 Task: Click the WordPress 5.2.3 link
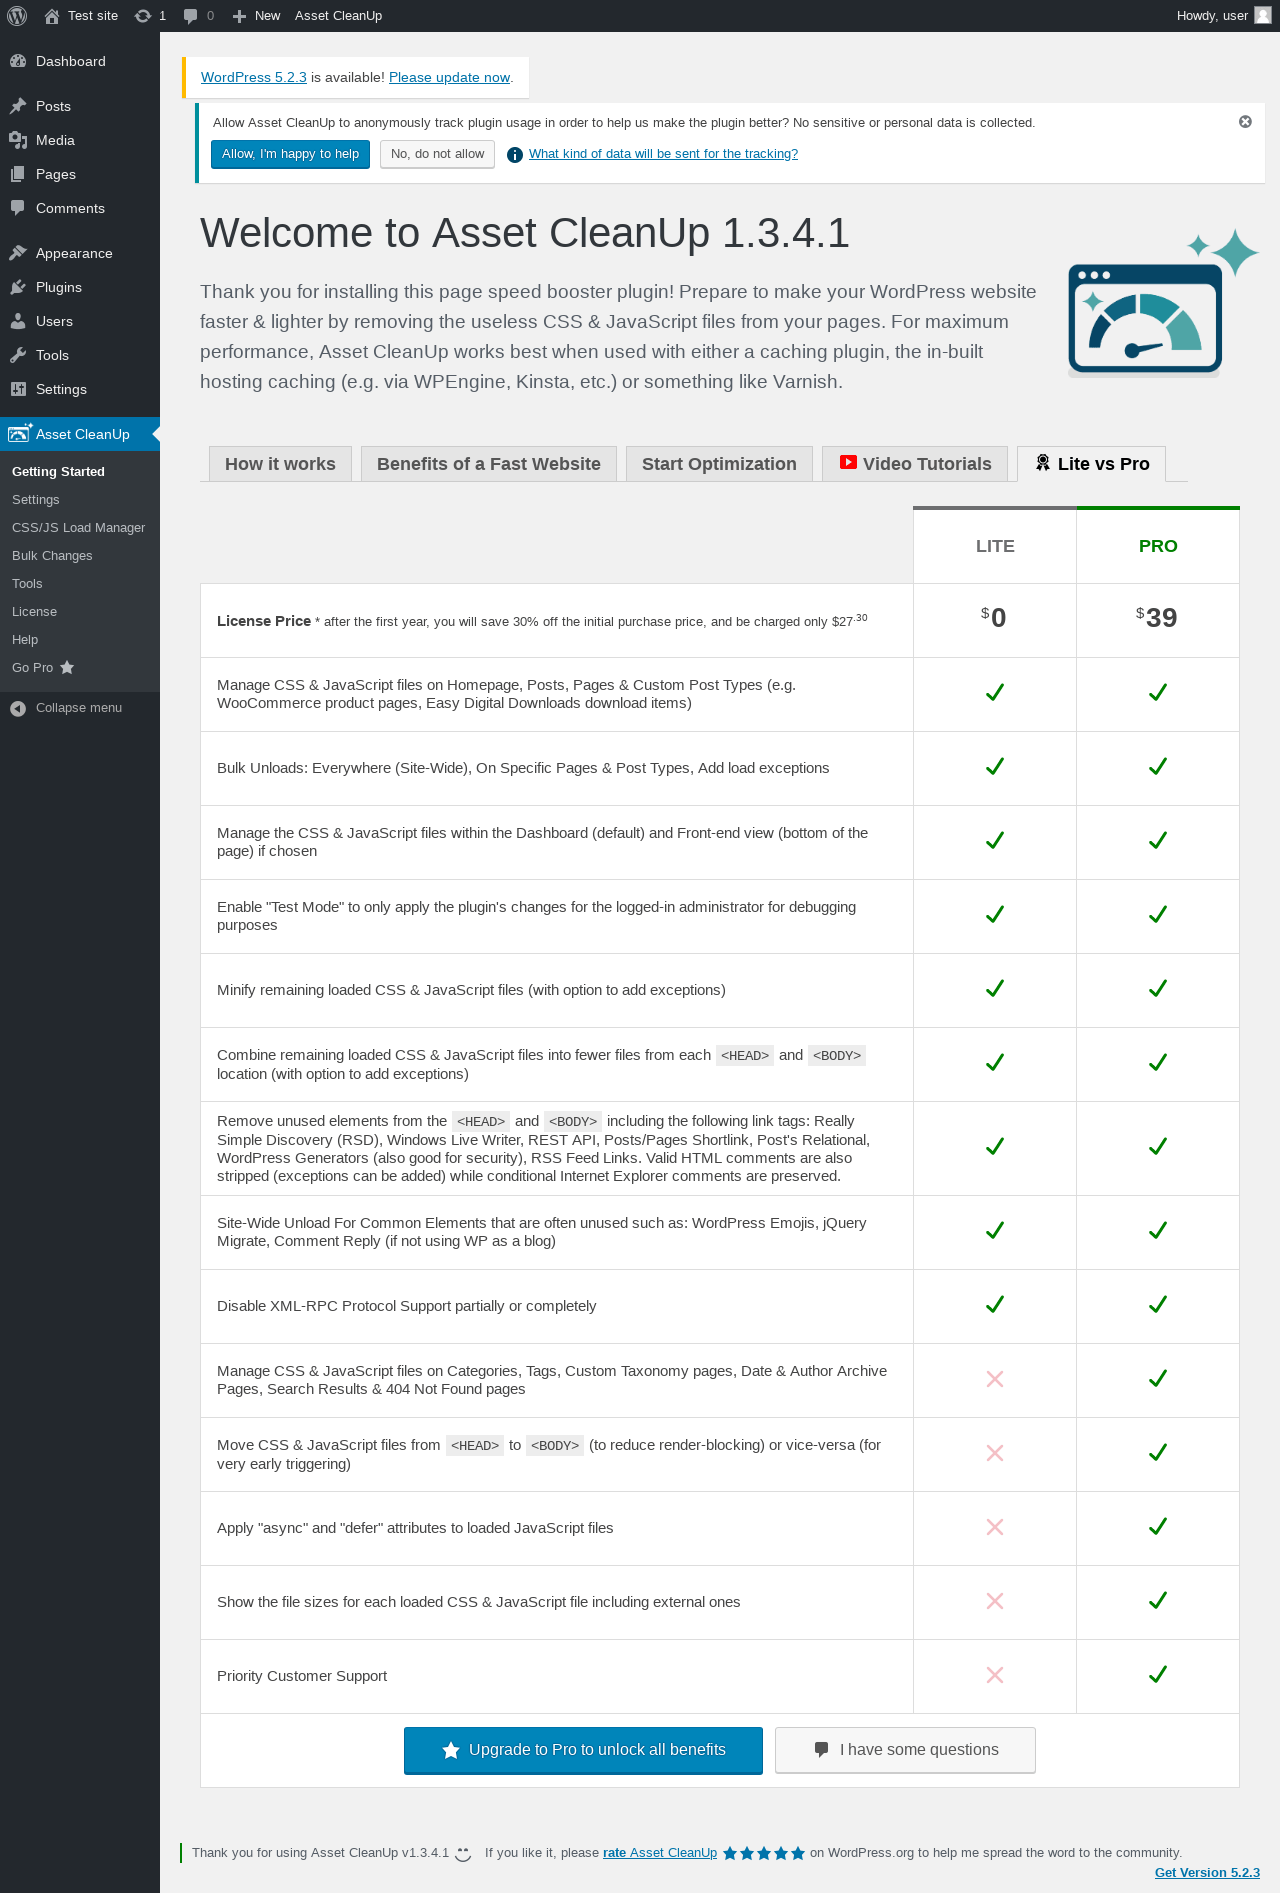(254, 78)
